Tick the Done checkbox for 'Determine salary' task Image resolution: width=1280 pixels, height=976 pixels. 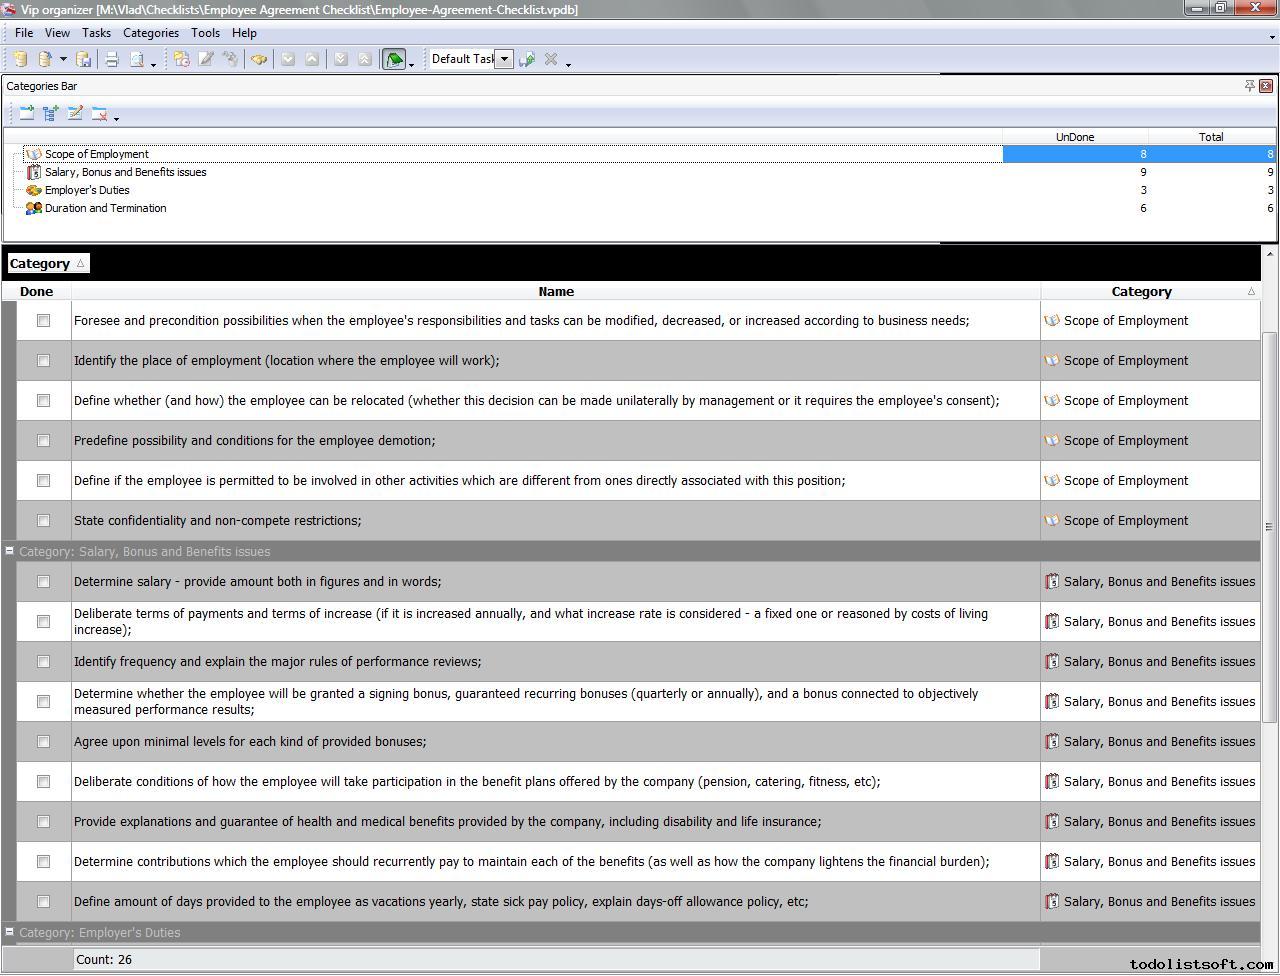(x=43, y=582)
